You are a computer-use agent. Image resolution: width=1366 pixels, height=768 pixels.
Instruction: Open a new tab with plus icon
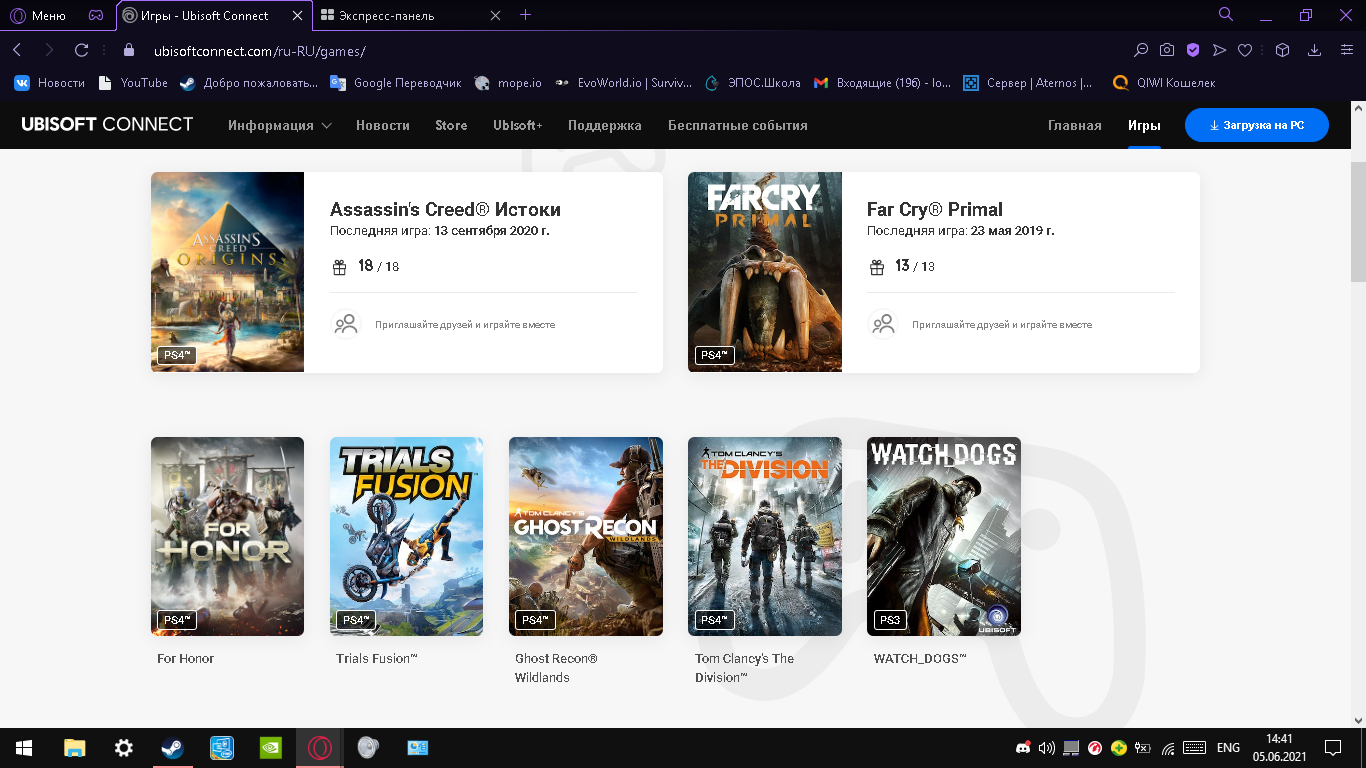click(x=526, y=15)
